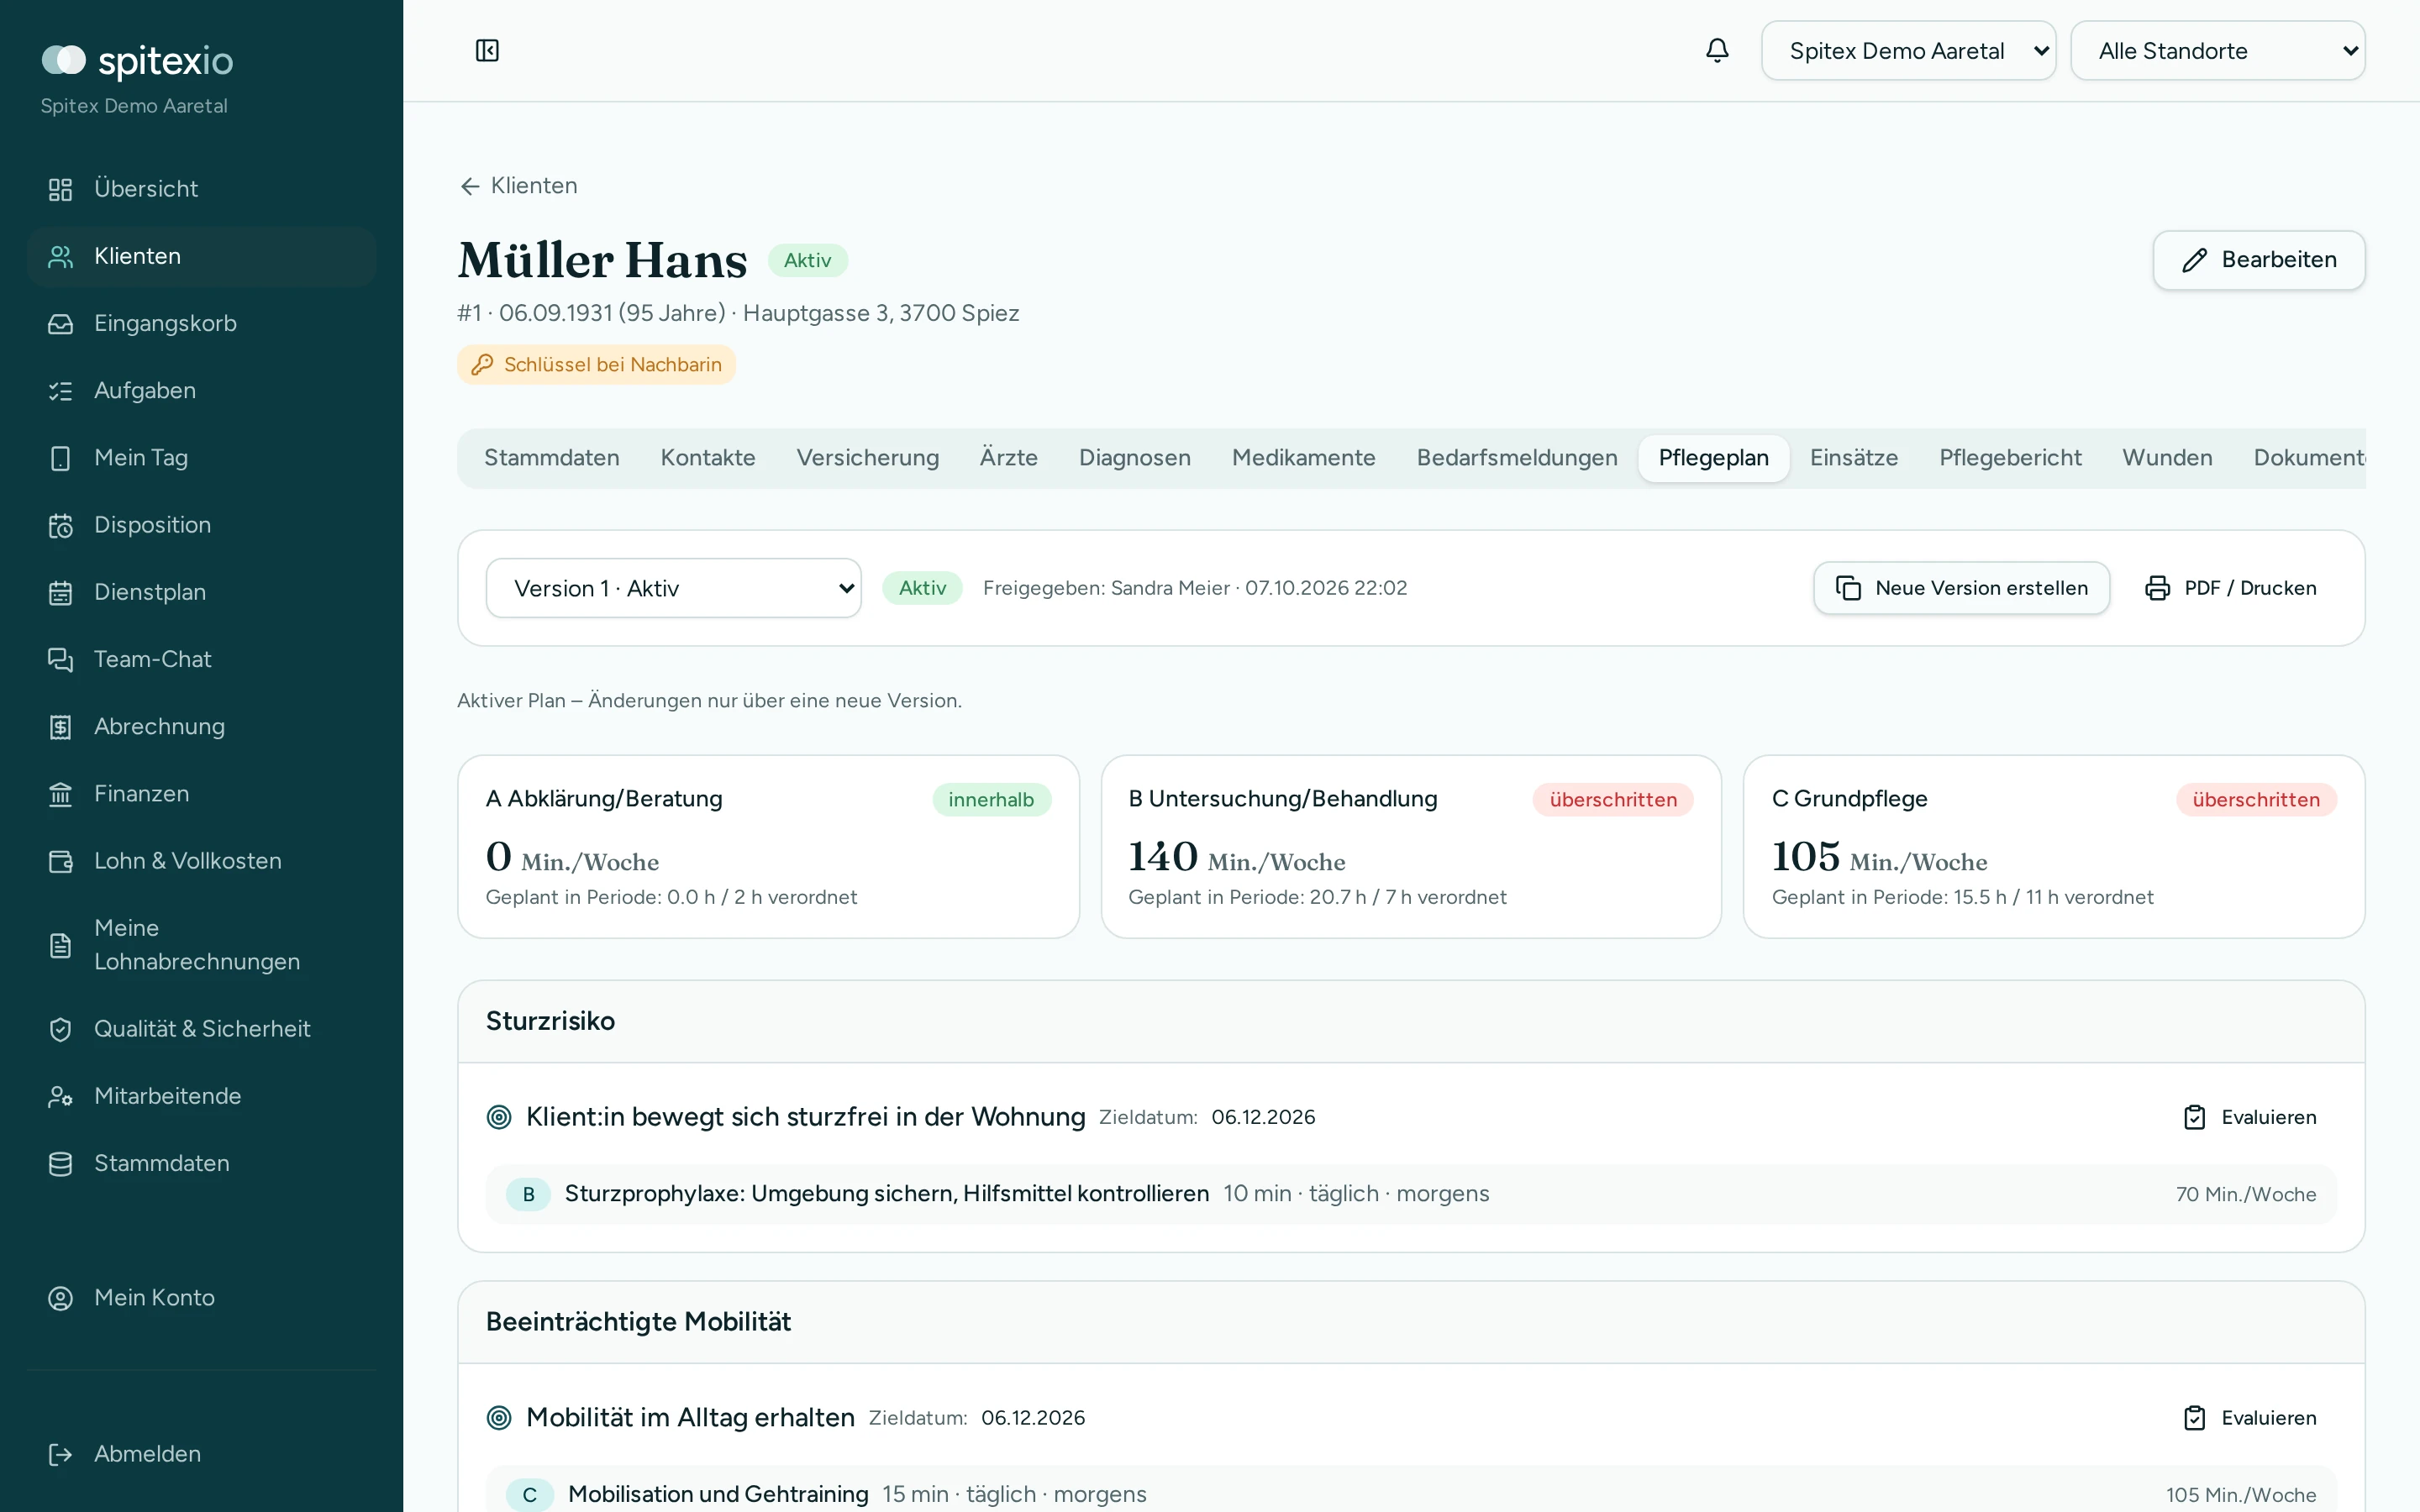Click Beeinträchtigte Mobilität section header

pos(1411,1322)
